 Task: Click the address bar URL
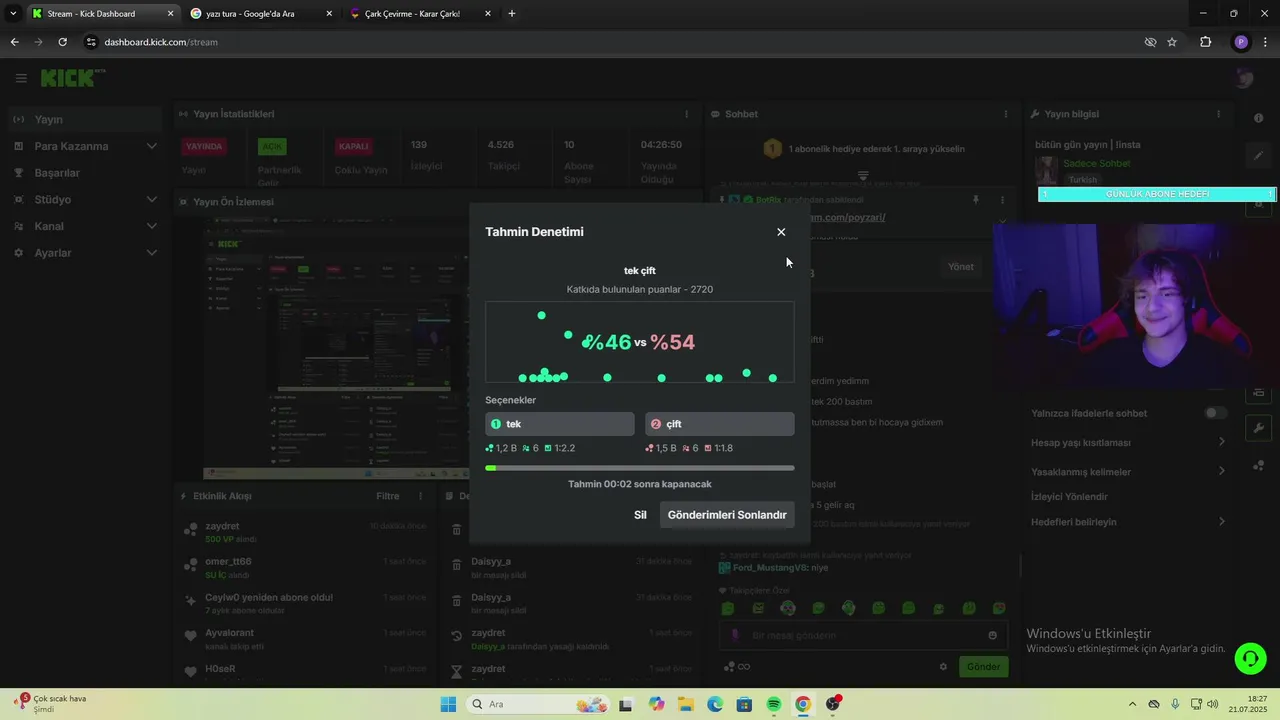pyautogui.click(x=161, y=42)
